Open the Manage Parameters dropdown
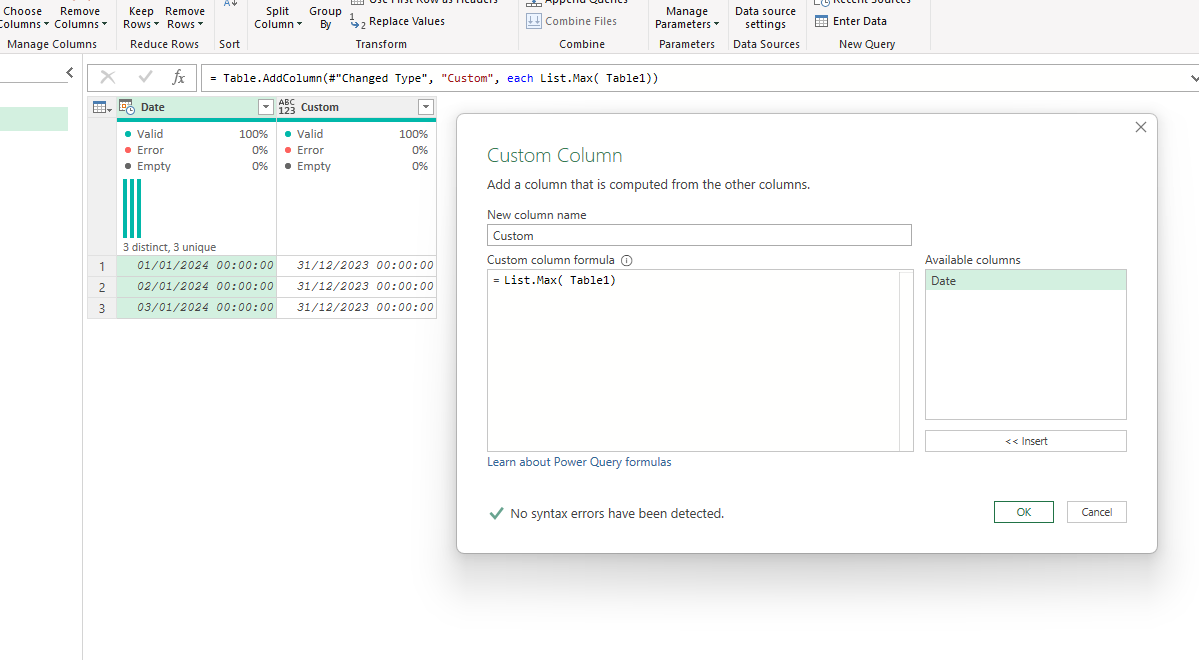The height and width of the screenshot is (660, 1199). [x=687, y=18]
